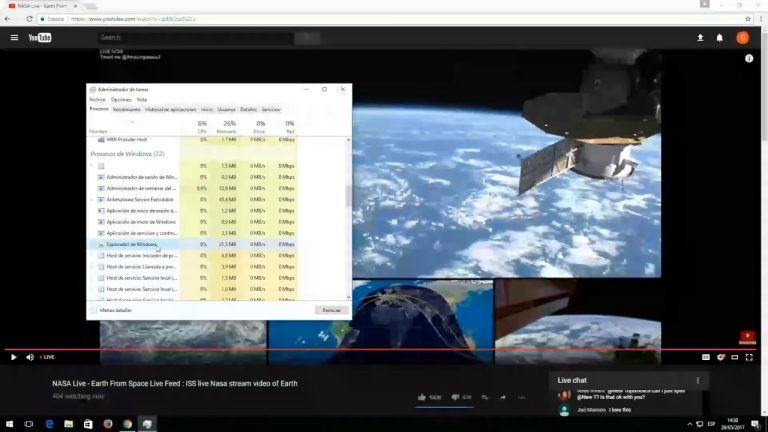Screen dimensions: 768x432
Task: Click the Reiniciar button
Action: [330, 310]
